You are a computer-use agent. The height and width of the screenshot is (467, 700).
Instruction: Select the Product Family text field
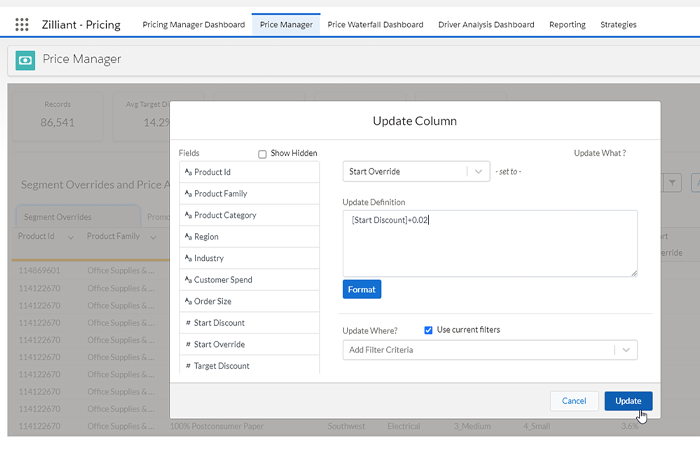(220, 194)
